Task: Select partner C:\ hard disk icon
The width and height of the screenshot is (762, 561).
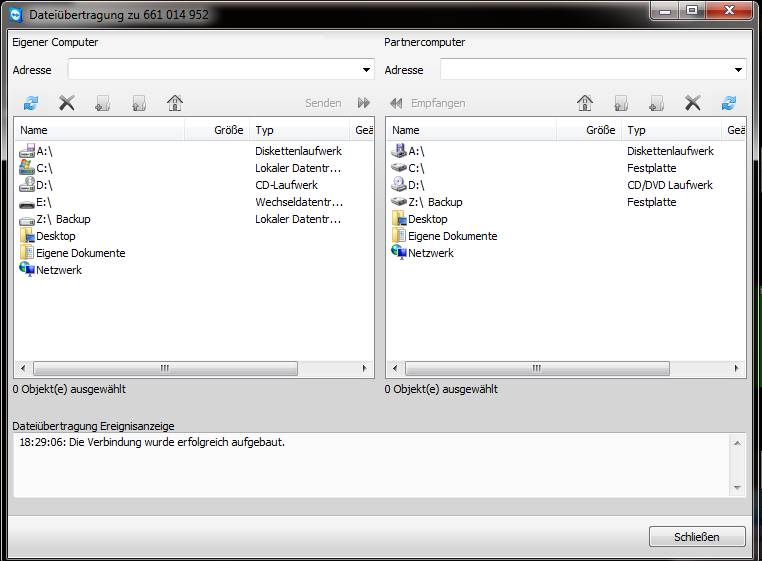Action: (x=399, y=168)
